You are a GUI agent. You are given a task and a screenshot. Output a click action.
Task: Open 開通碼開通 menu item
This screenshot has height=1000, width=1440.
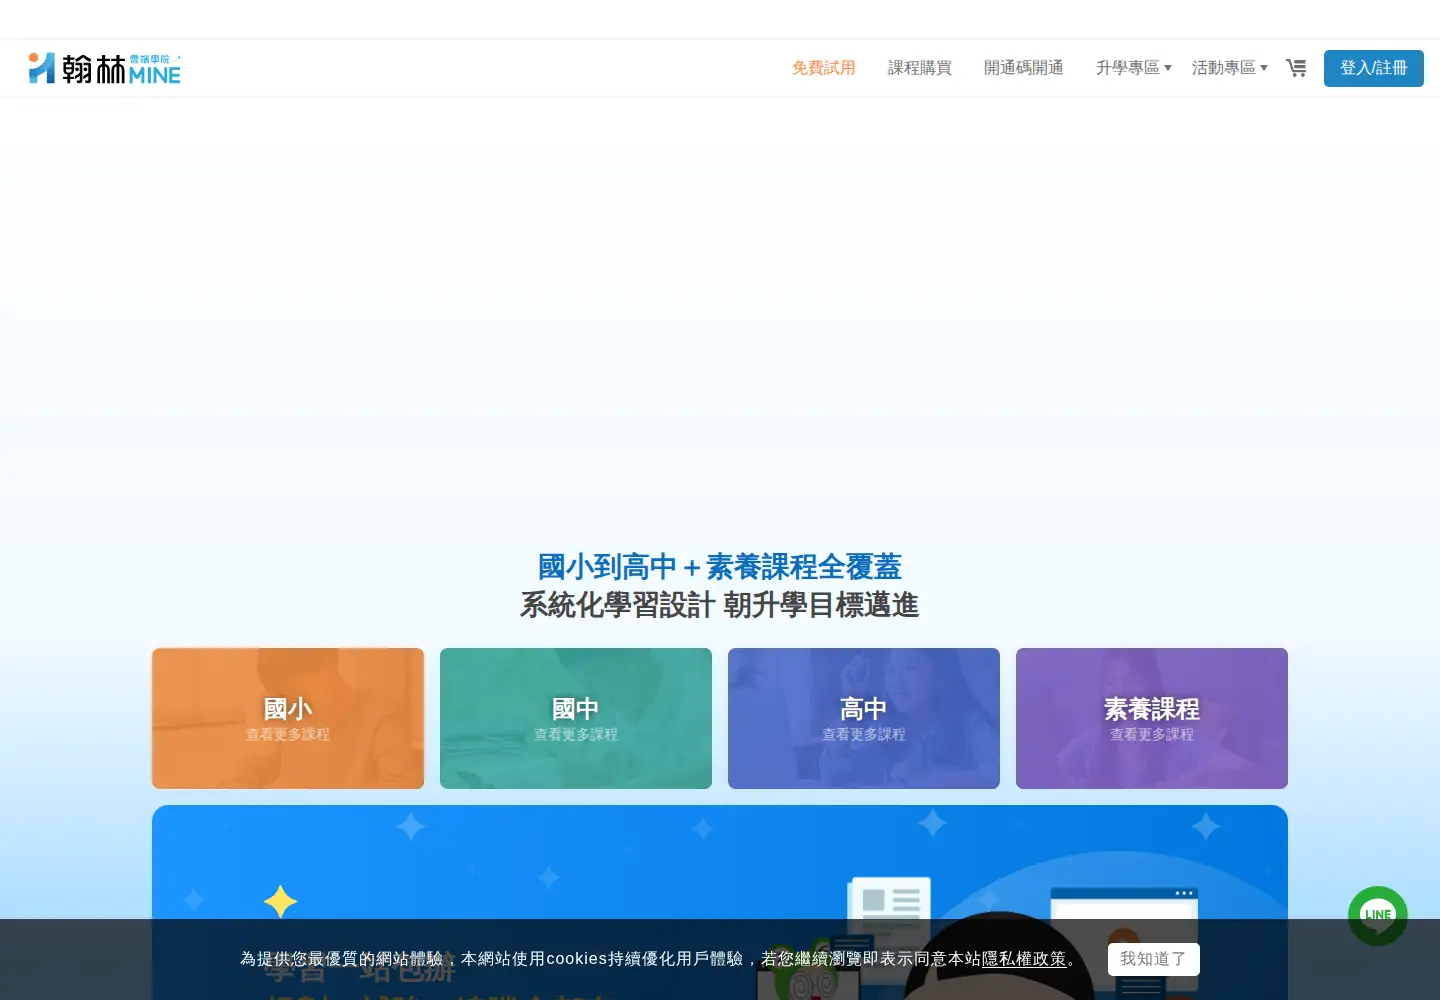coord(1024,68)
